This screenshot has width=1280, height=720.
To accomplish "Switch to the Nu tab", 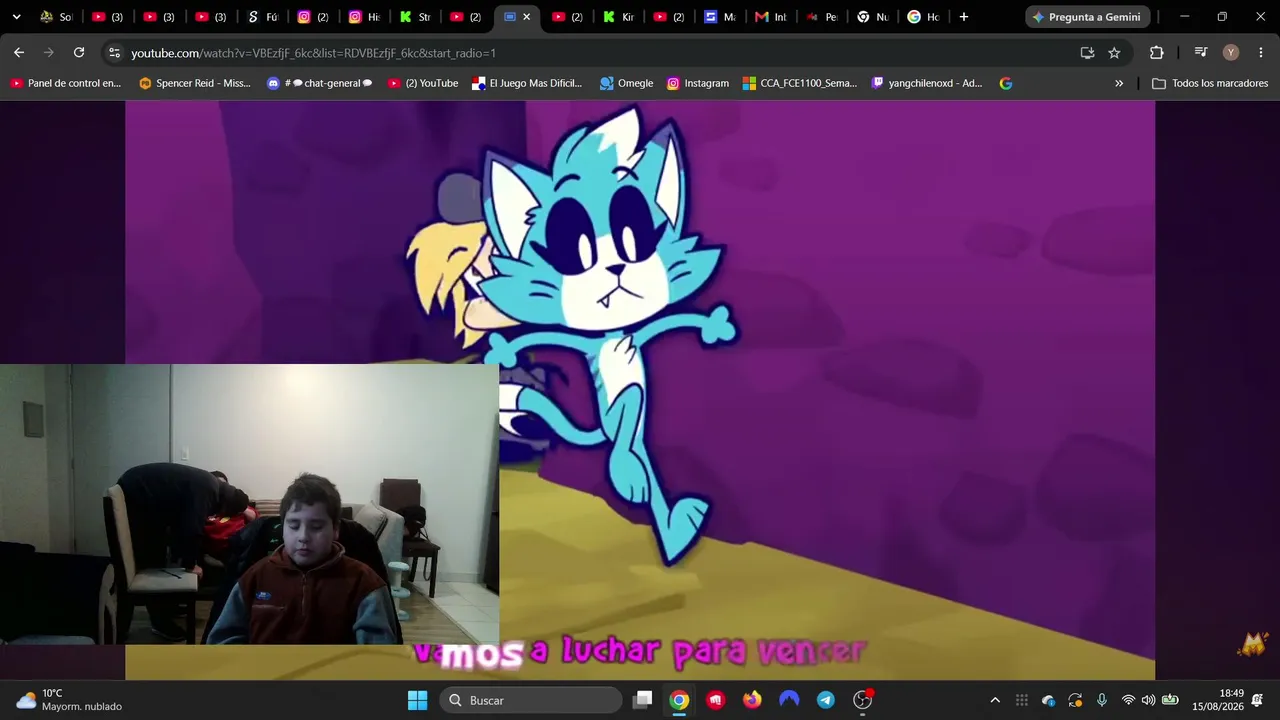I will click(873, 17).
